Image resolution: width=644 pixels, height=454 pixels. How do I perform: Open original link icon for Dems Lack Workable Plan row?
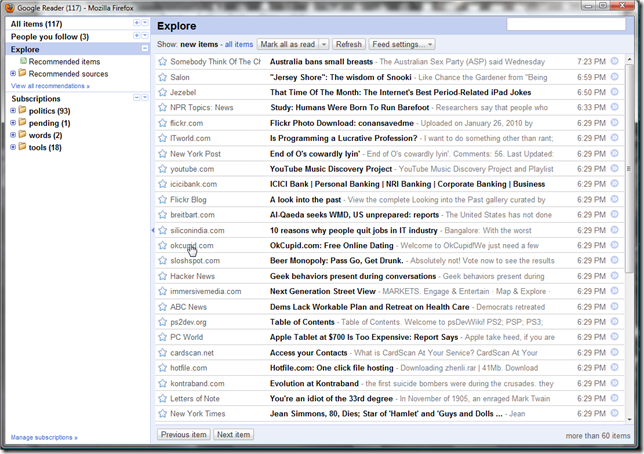click(x=614, y=307)
